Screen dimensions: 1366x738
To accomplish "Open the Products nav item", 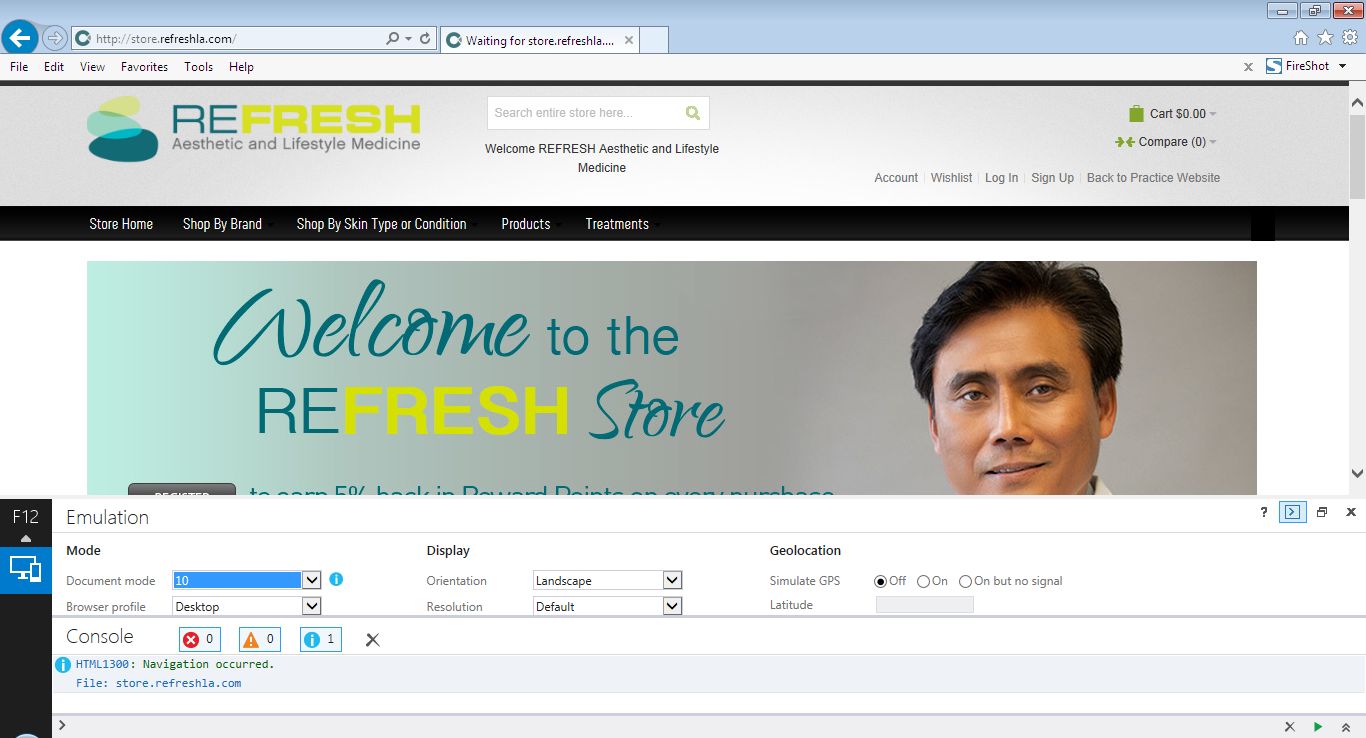I will pos(526,224).
